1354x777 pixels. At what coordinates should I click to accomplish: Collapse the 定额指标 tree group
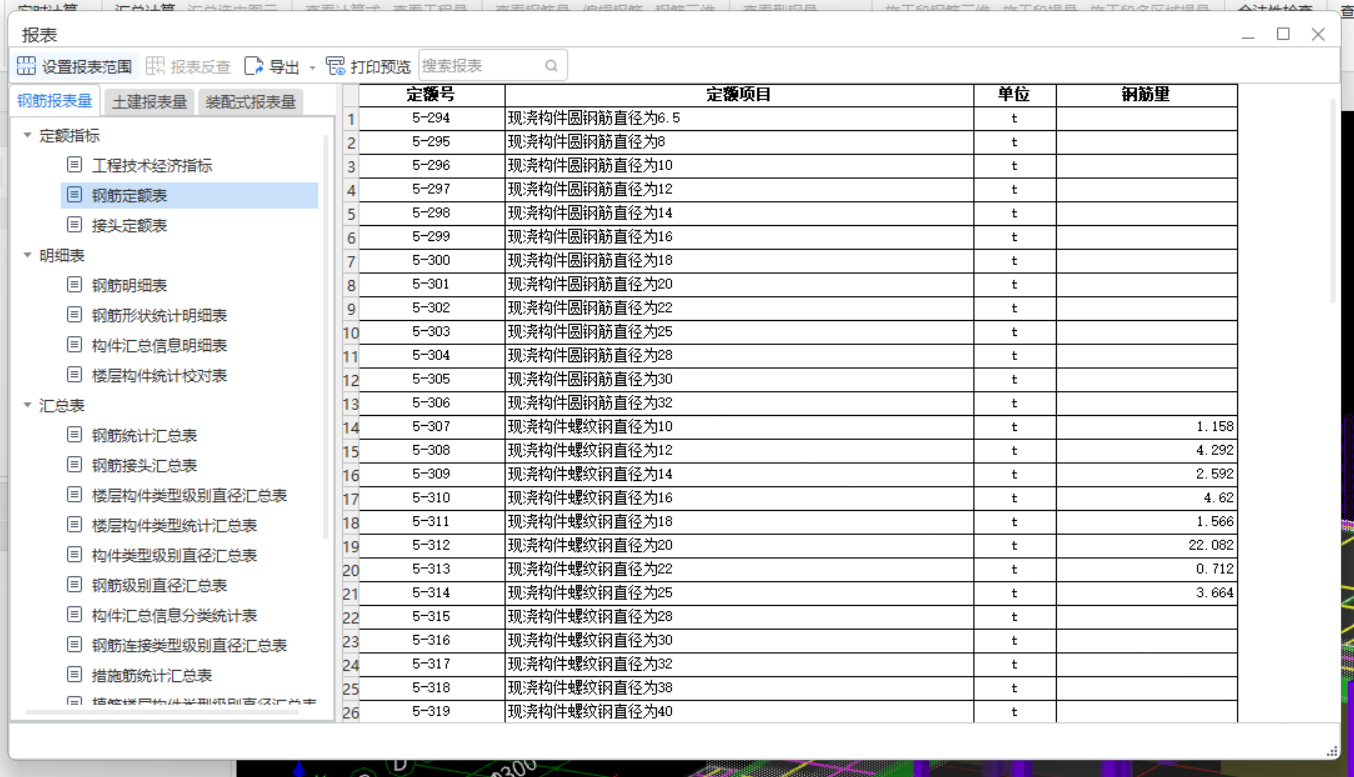tap(27, 136)
